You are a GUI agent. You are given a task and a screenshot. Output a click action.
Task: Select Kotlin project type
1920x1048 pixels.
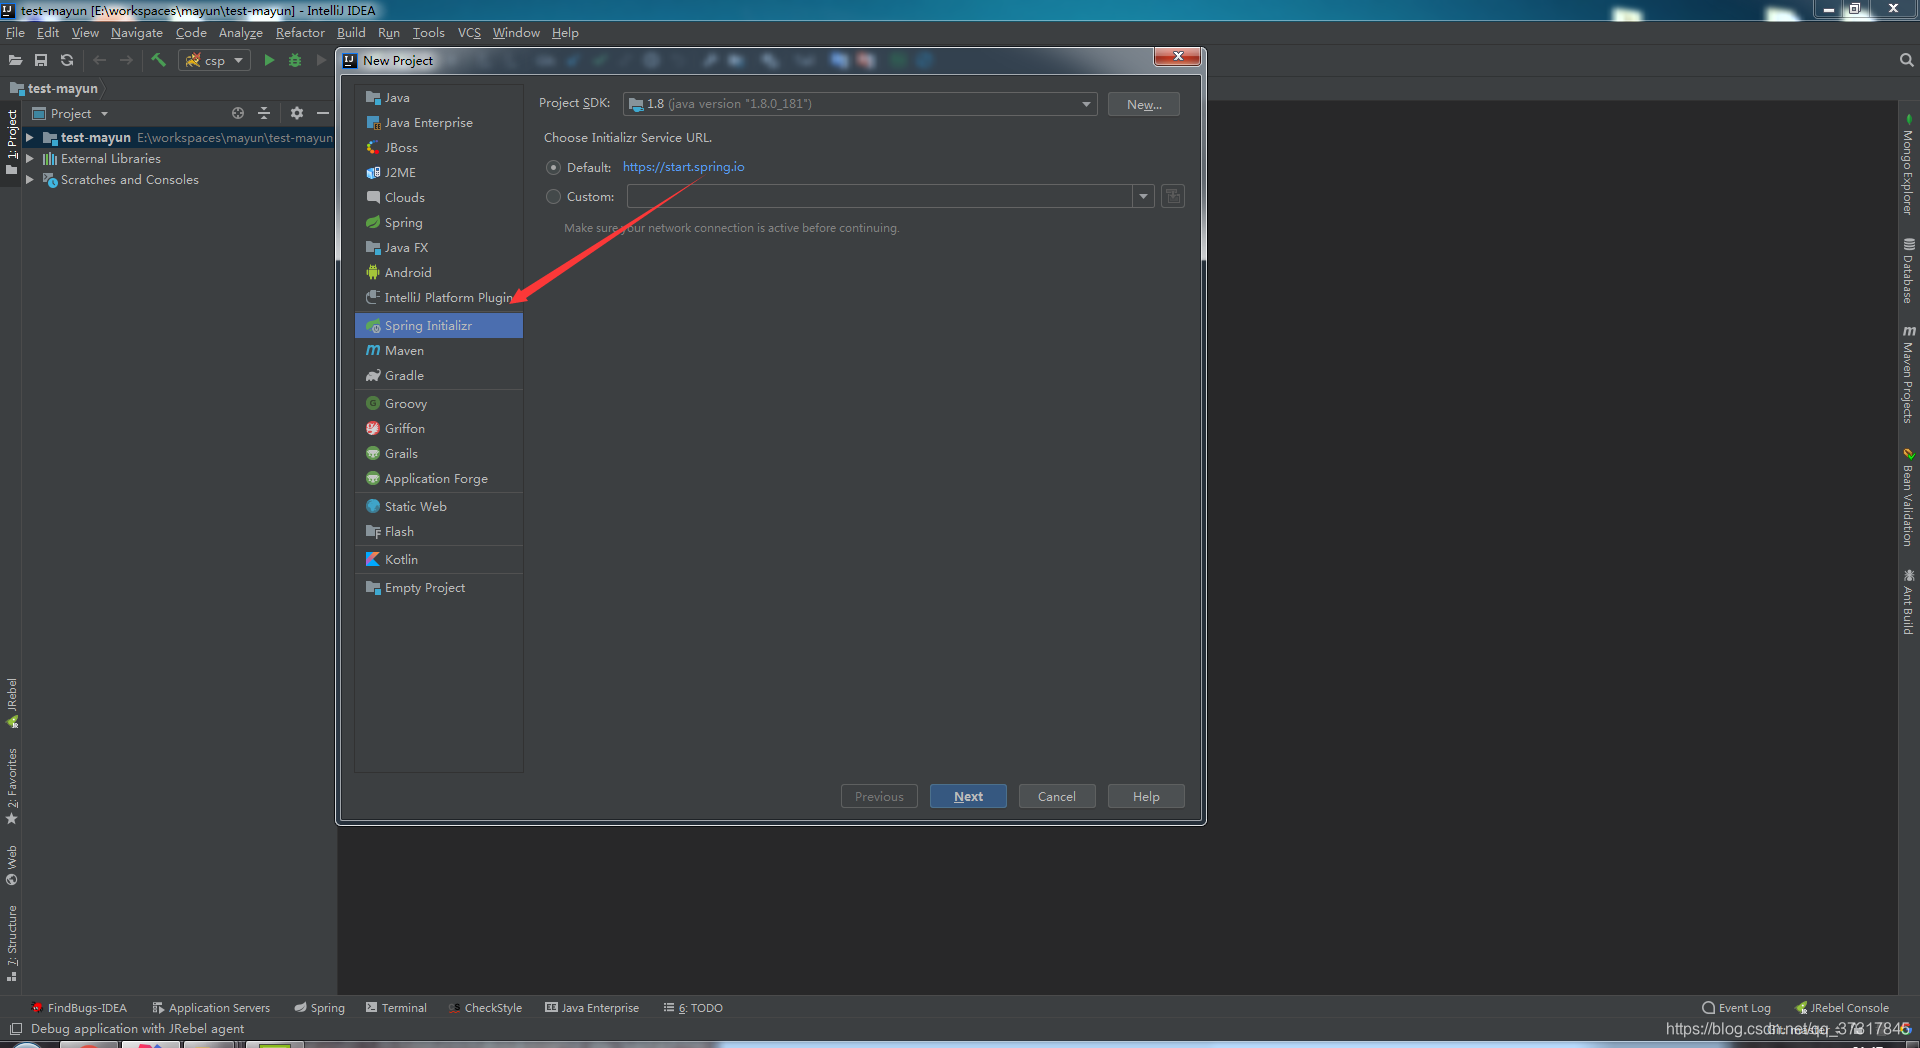click(x=439, y=559)
